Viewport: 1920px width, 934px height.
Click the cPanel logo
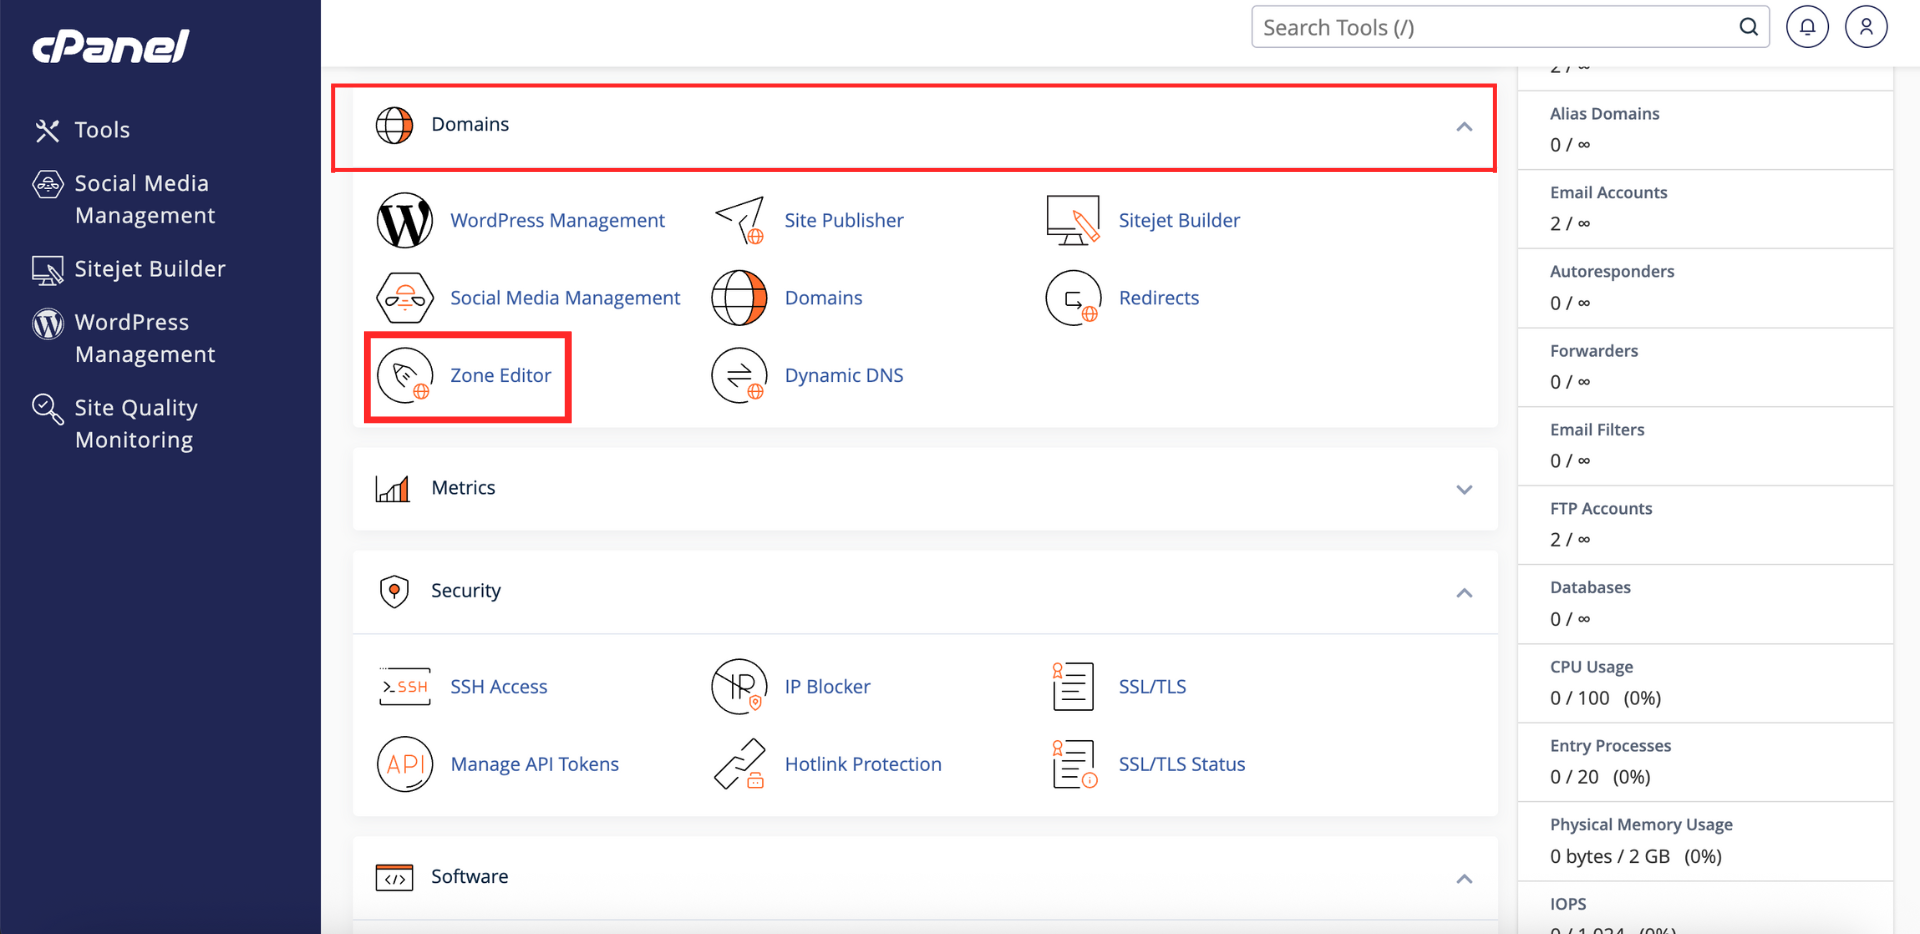tap(111, 46)
